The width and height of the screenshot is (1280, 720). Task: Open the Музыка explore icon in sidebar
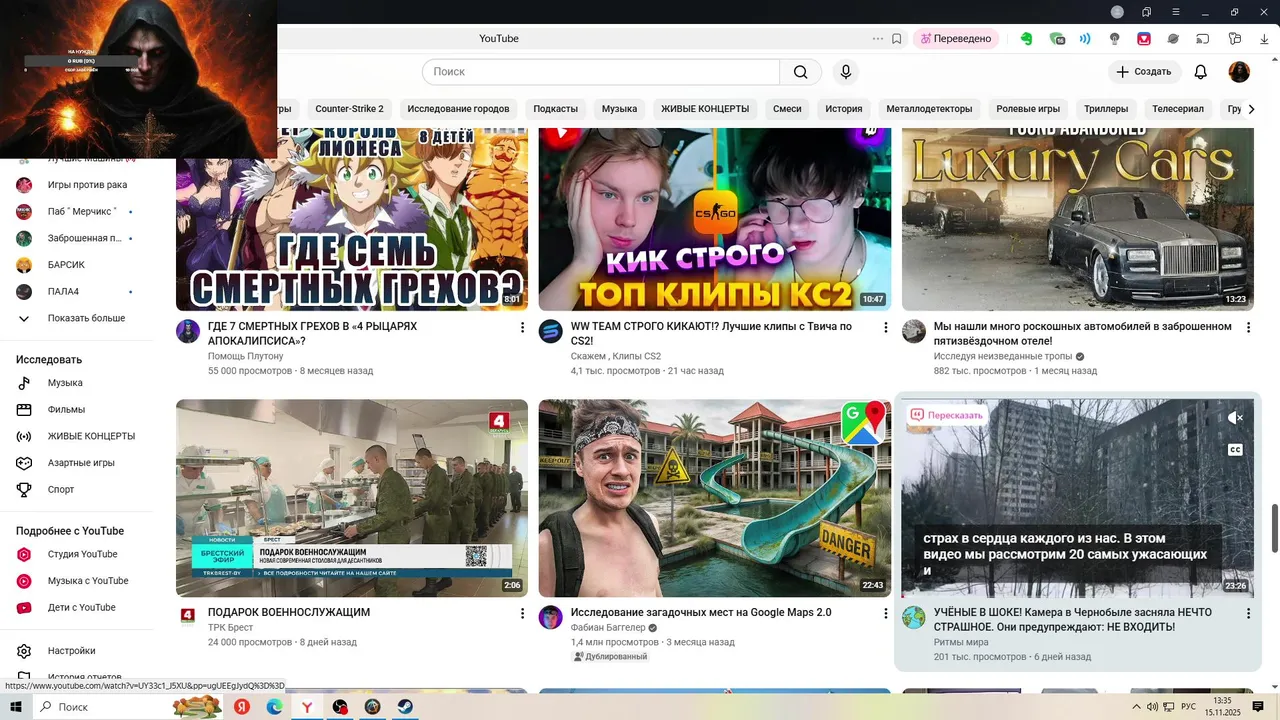25,383
